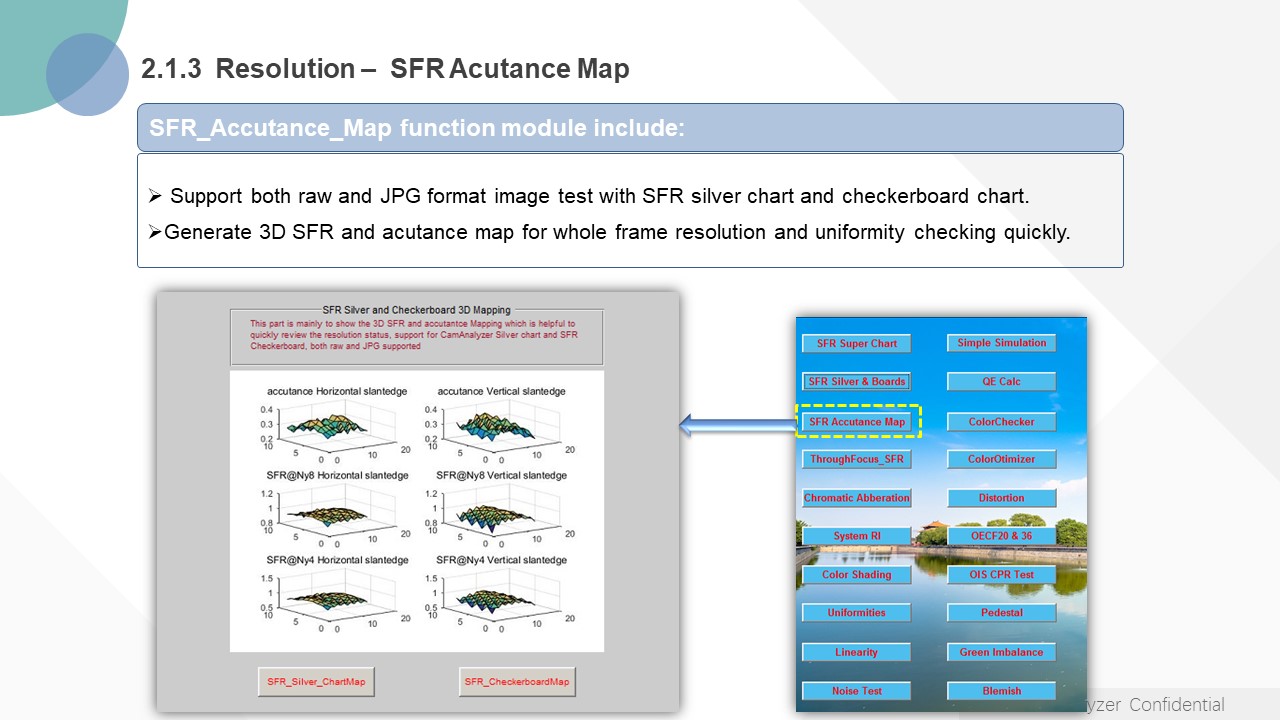The height and width of the screenshot is (720, 1280).
Task: Open the SFR Super Chart module
Action: tap(857, 343)
